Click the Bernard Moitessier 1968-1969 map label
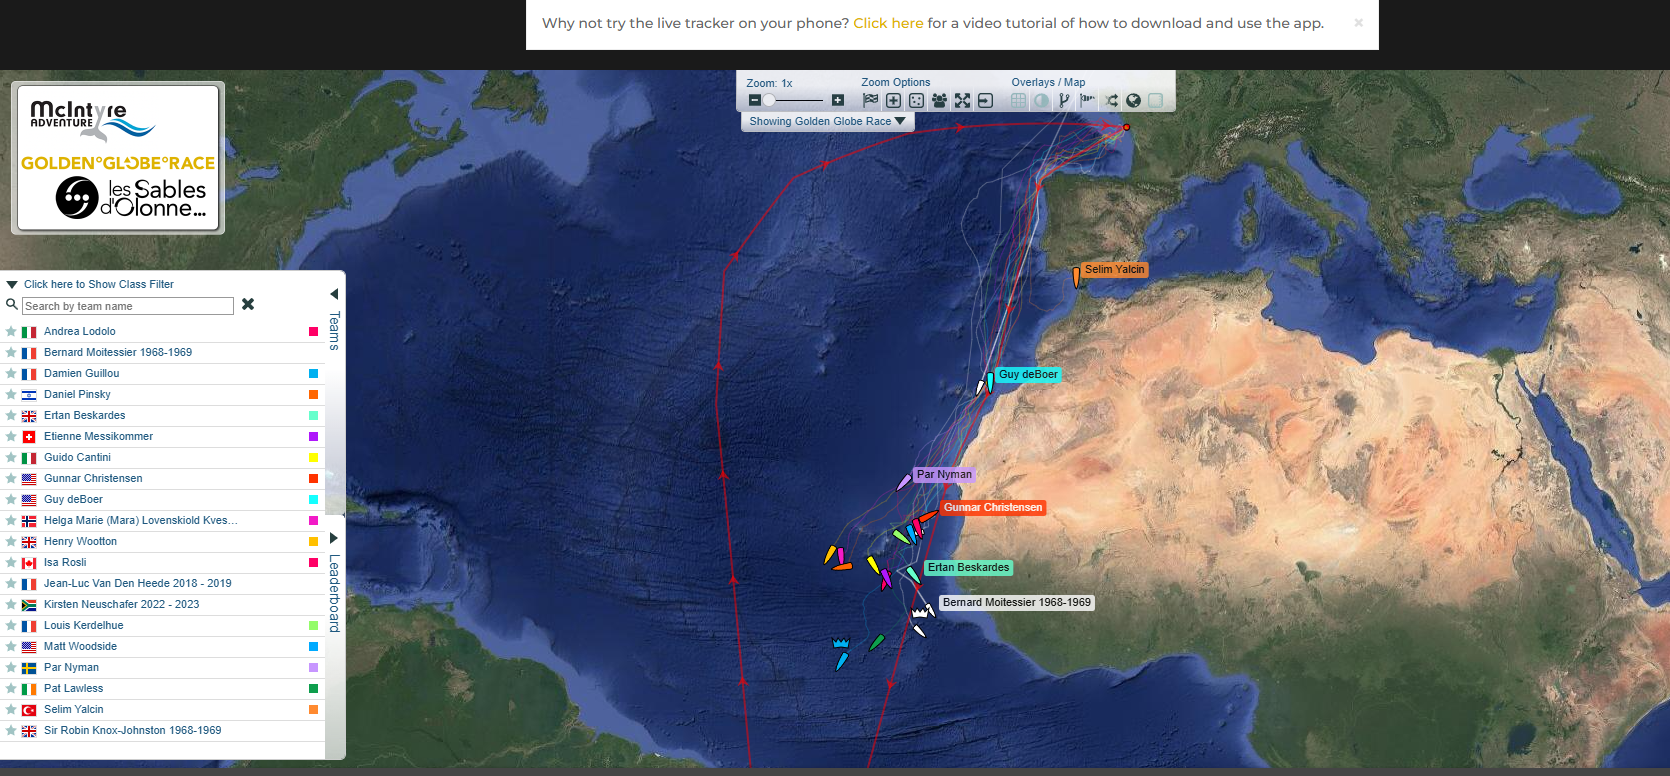Viewport: 1670px width, 776px height. 1016,602
